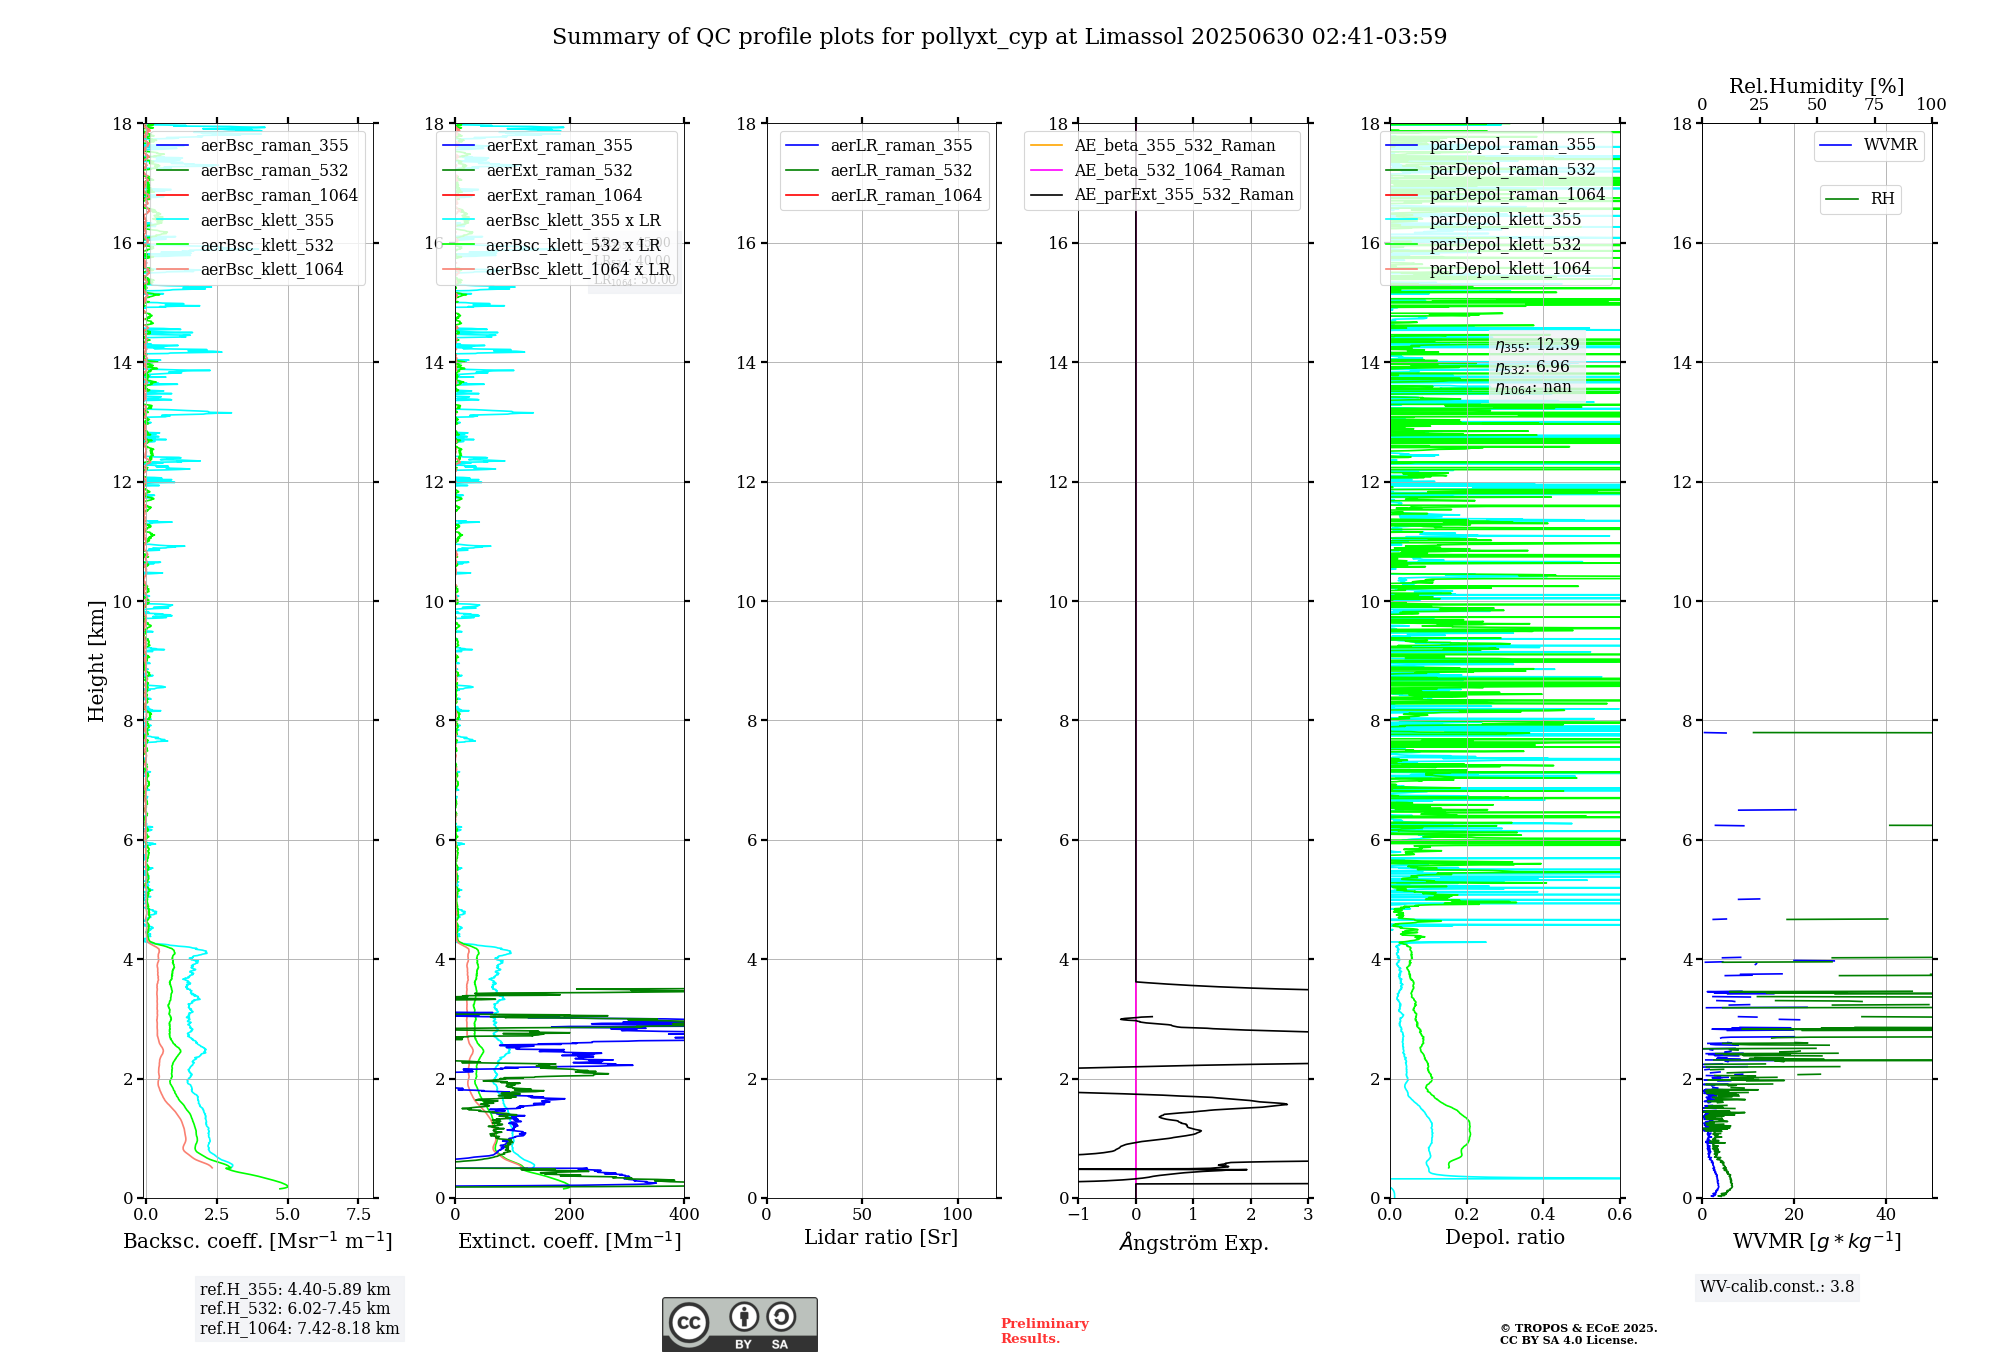2000x1360 pixels.
Task: Click the η1064: nan annotation
Action: (x=1533, y=388)
